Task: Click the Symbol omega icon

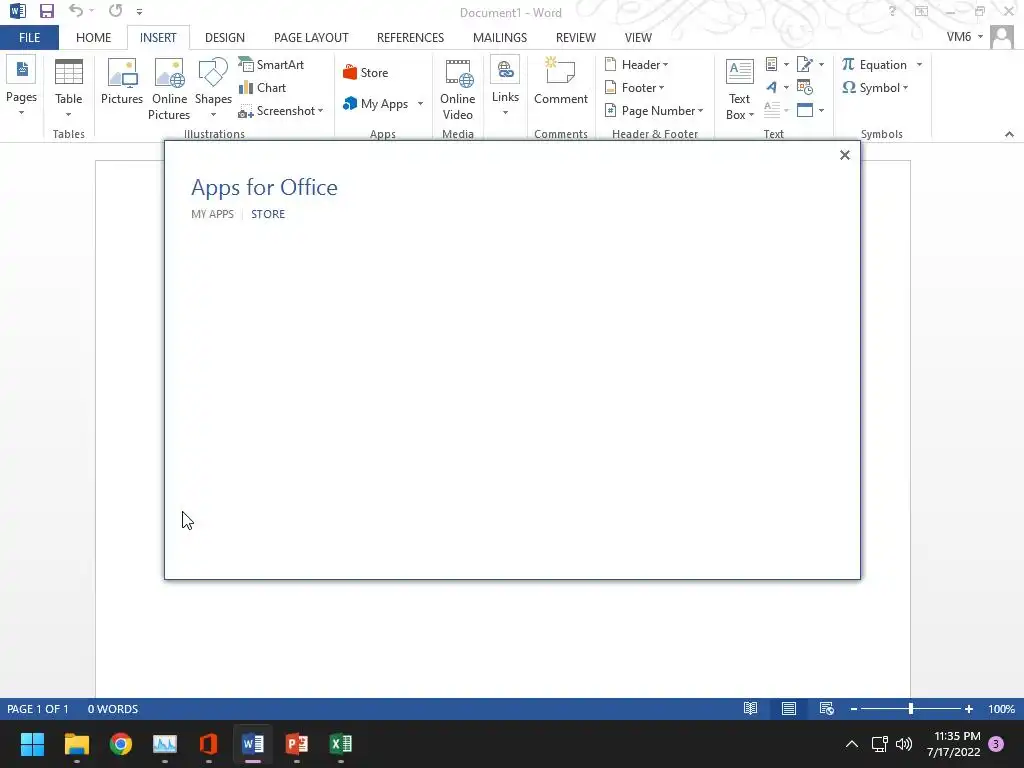Action: tap(849, 88)
